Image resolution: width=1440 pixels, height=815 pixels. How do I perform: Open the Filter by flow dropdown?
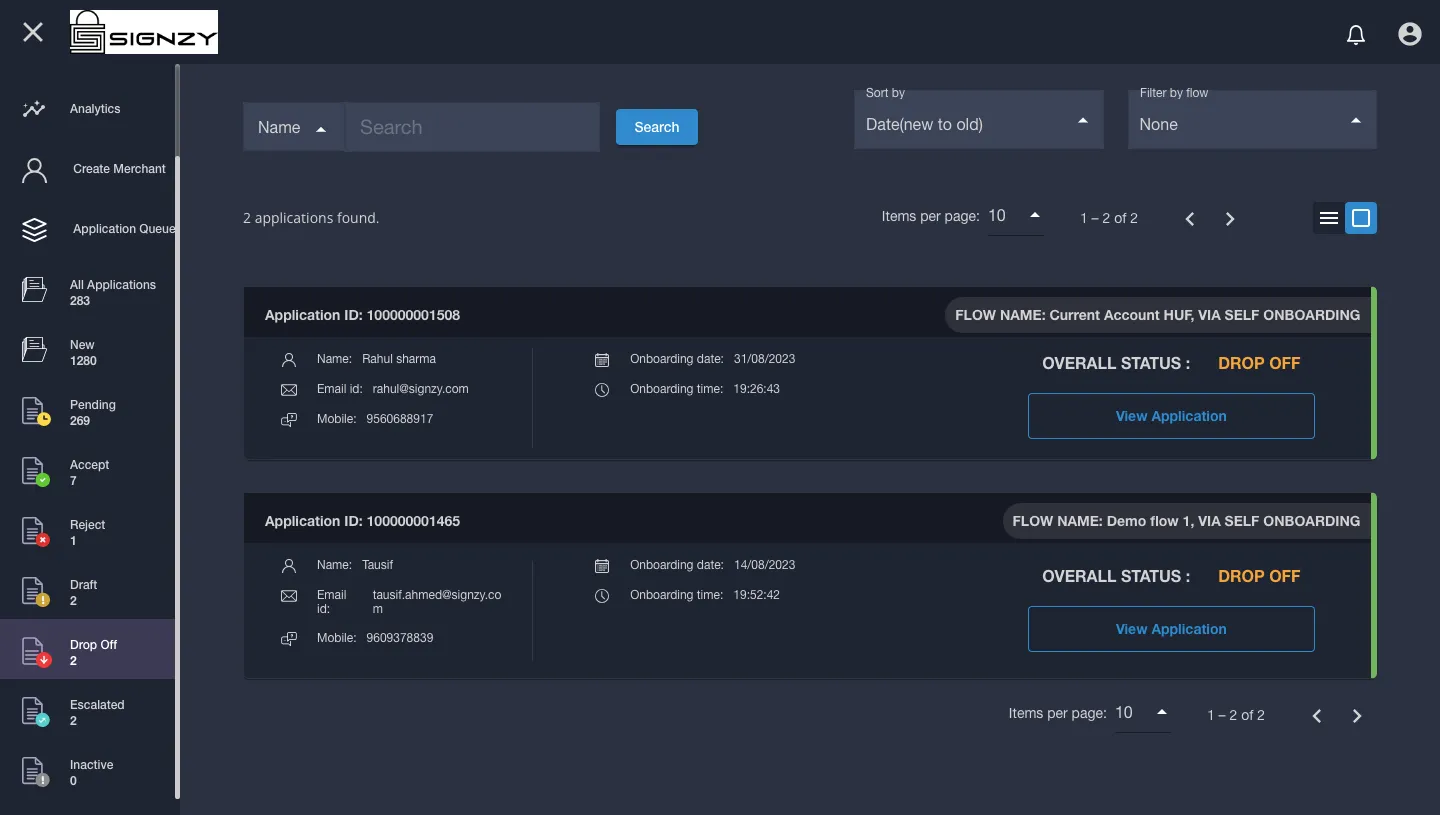pyautogui.click(x=1252, y=120)
